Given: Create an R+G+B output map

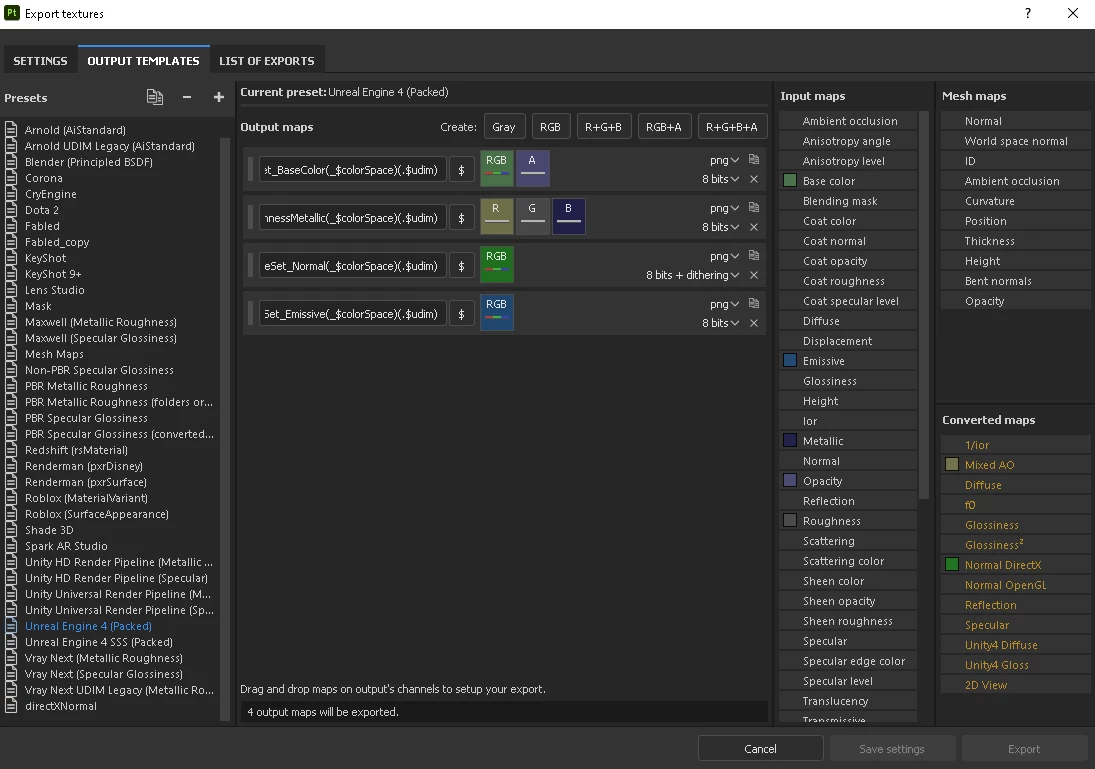Looking at the screenshot, I should pyautogui.click(x=603, y=127).
